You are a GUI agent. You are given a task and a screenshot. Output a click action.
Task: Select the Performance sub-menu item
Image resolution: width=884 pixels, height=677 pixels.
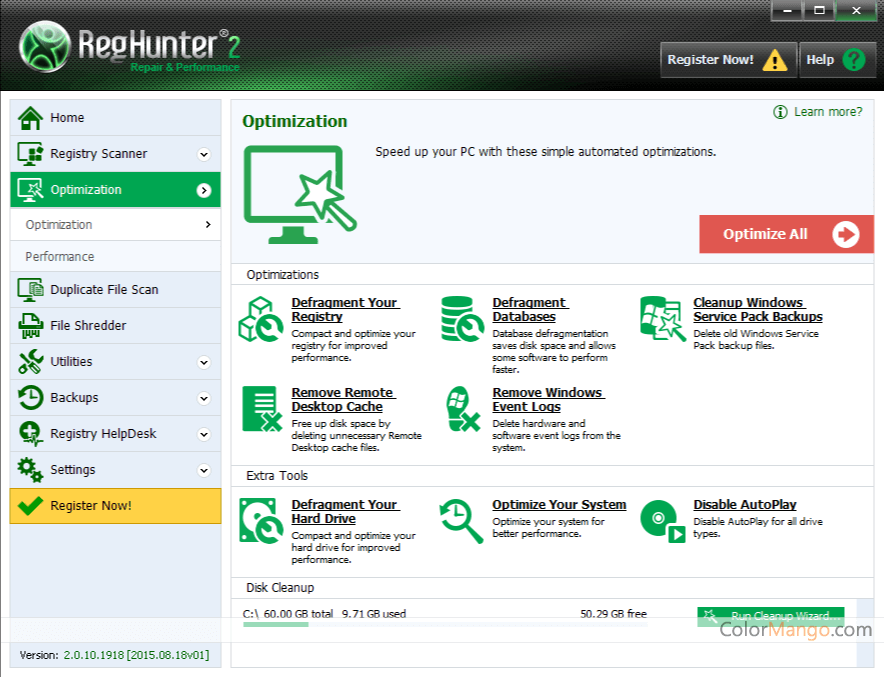pyautogui.click(x=116, y=256)
